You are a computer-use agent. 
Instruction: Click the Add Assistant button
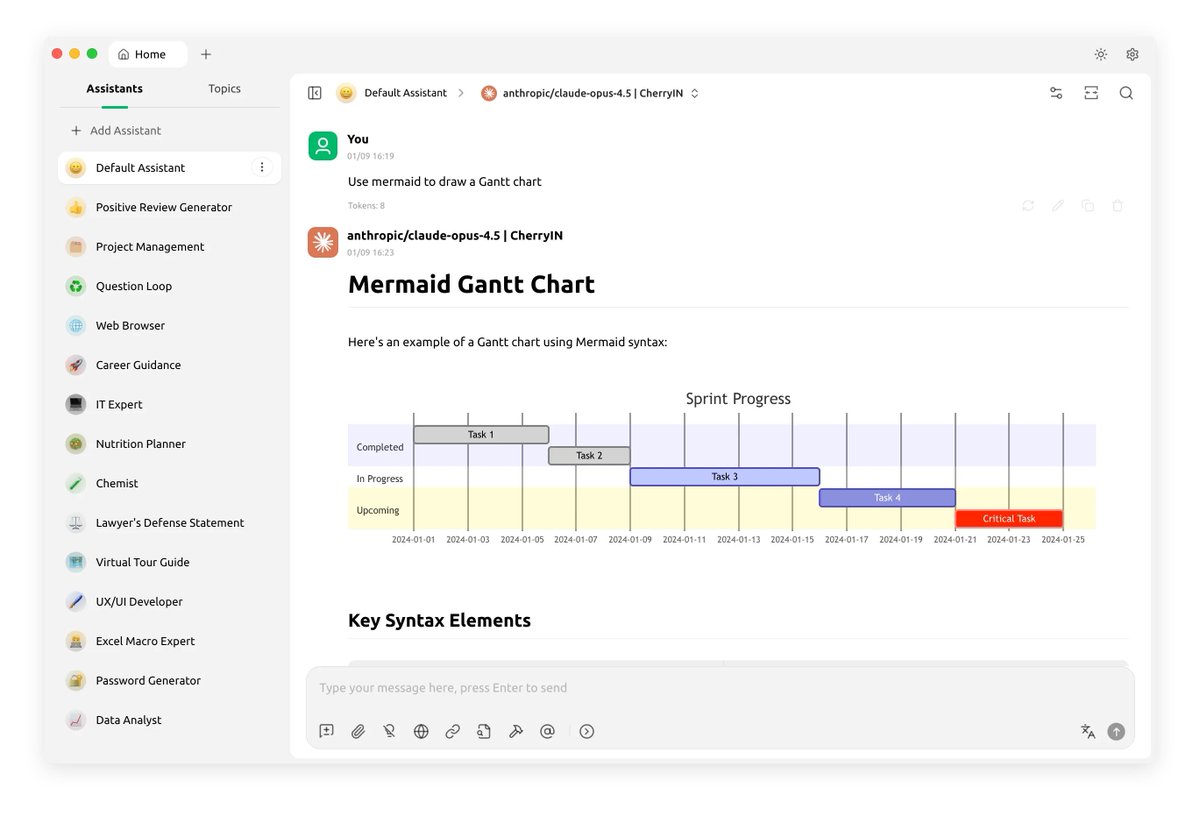pyautogui.click(x=116, y=131)
